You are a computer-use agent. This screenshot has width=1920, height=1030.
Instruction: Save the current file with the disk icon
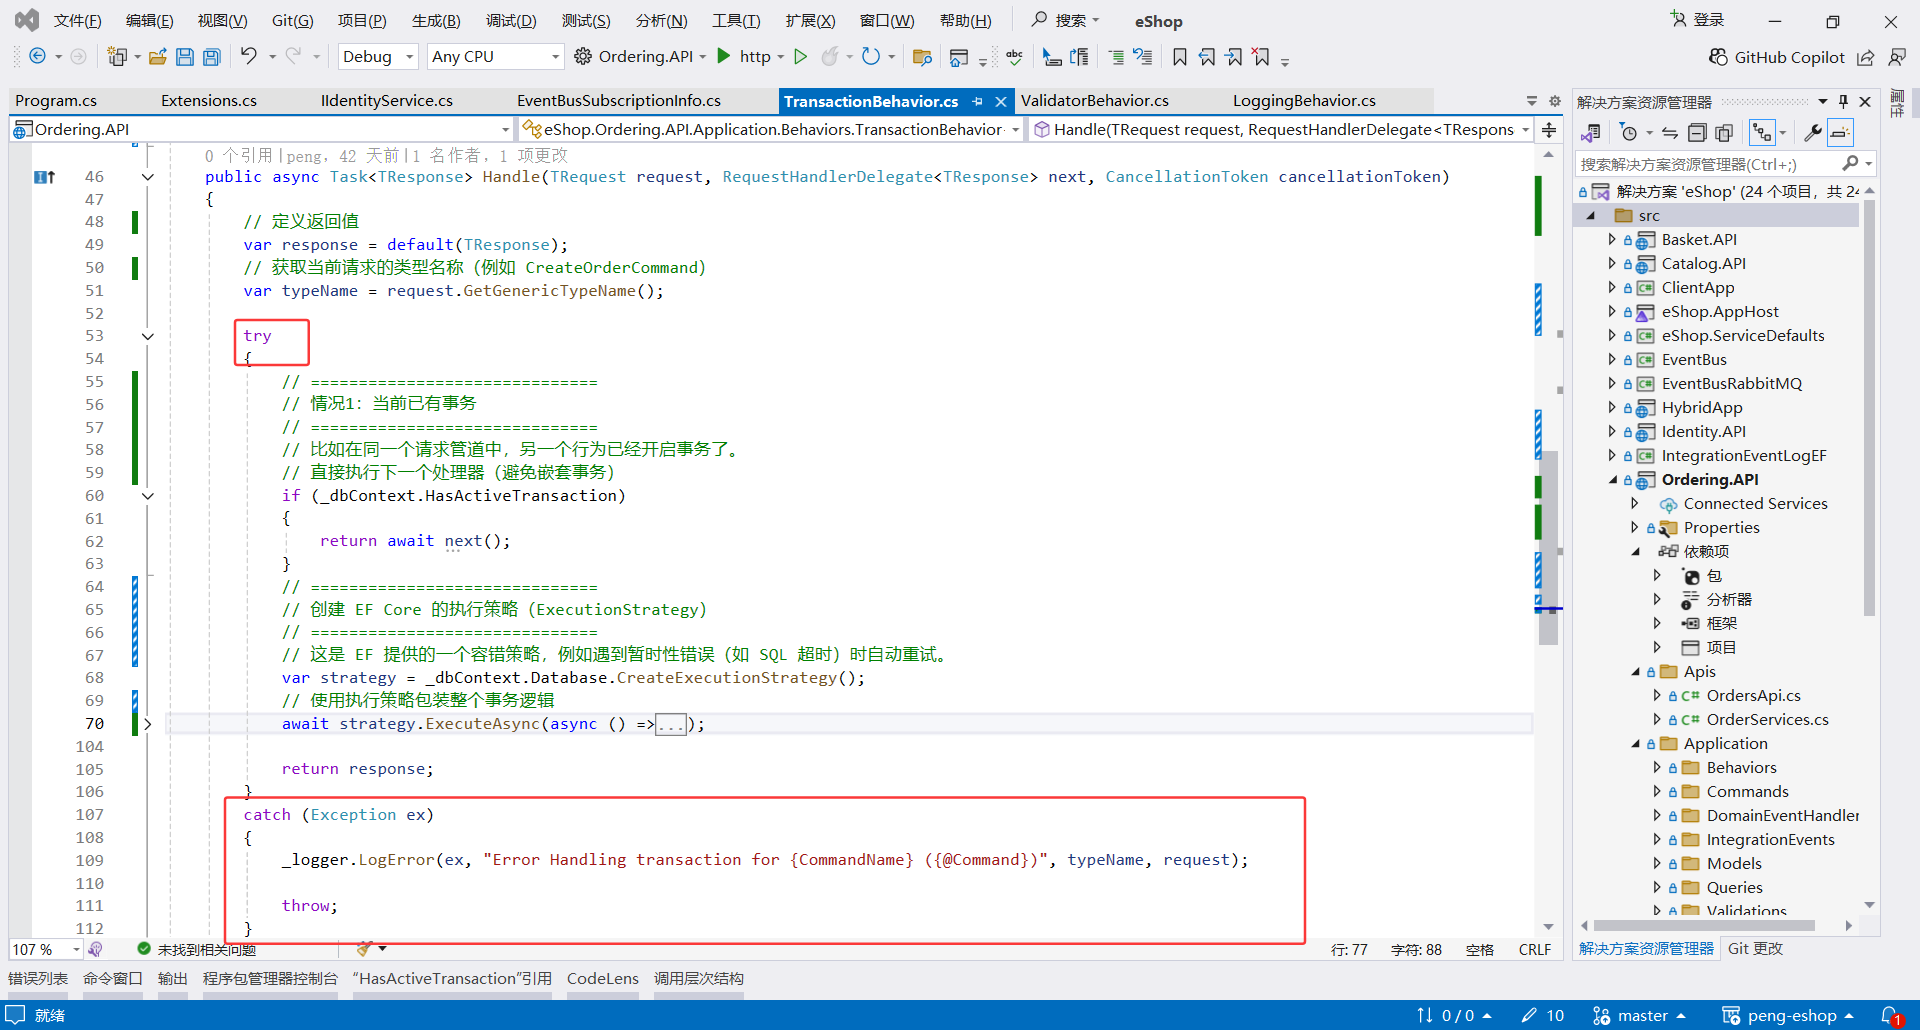click(185, 57)
